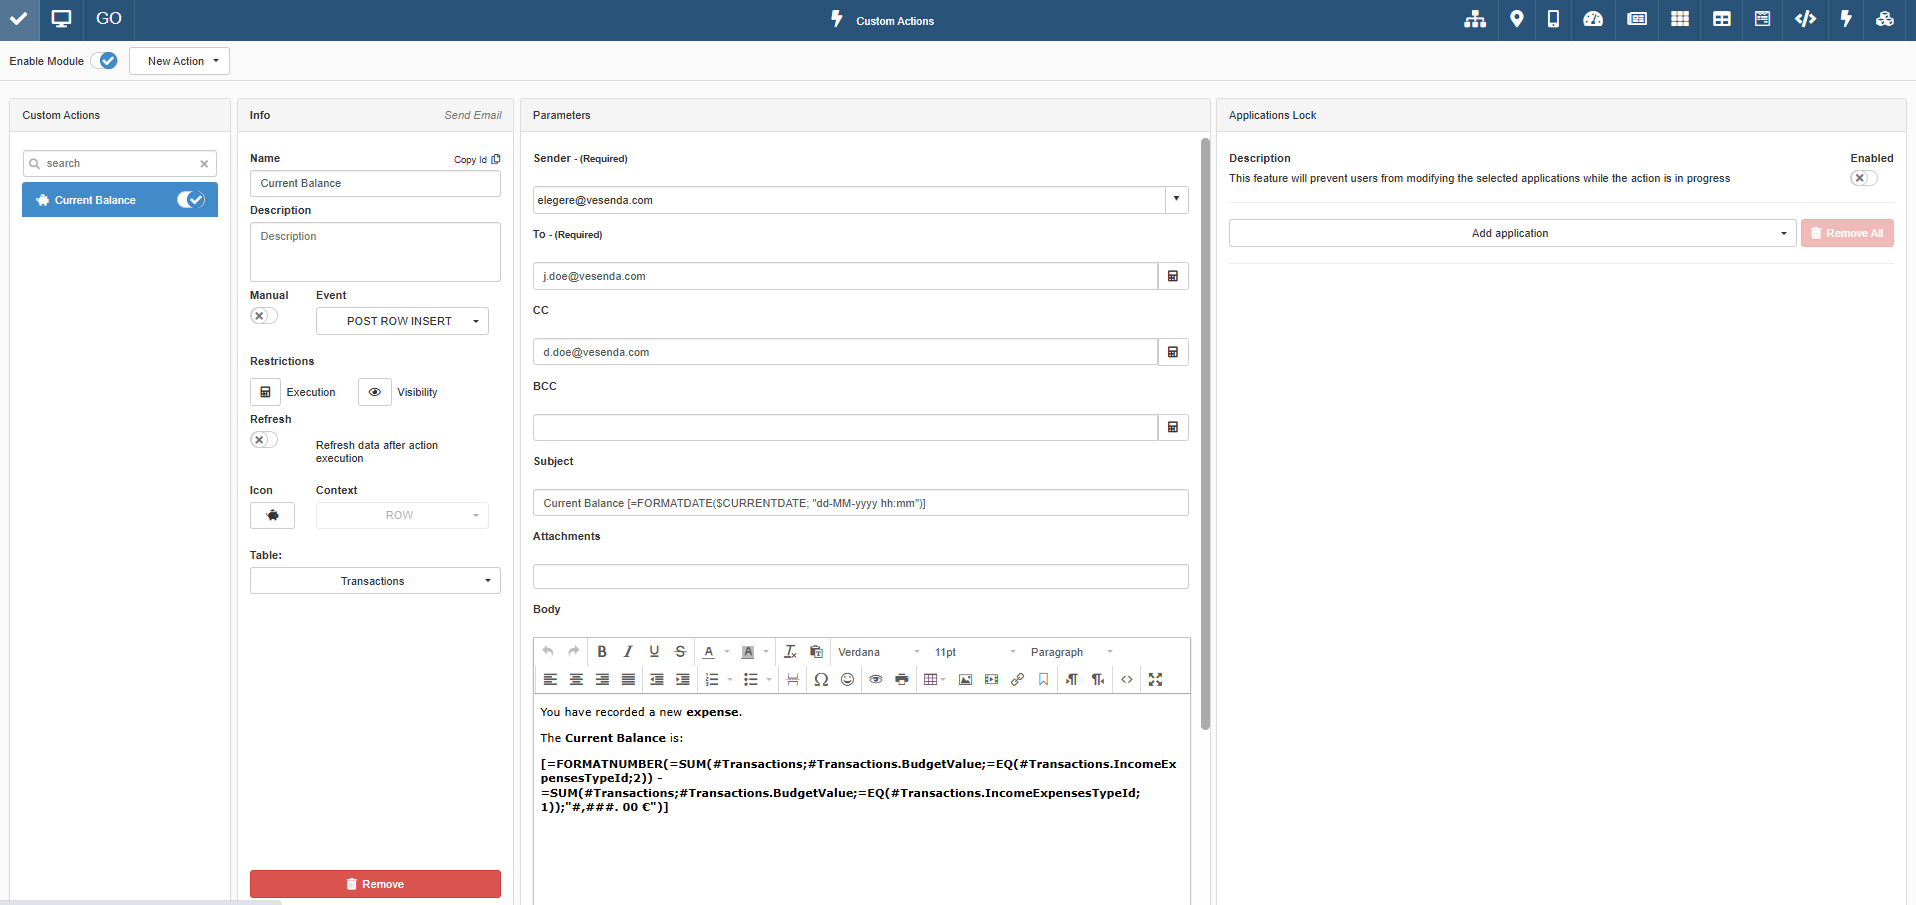The height and width of the screenshot is (905, 1916).
Task: Enable the Applications Lock switch
Action: tap(1863, 178)
